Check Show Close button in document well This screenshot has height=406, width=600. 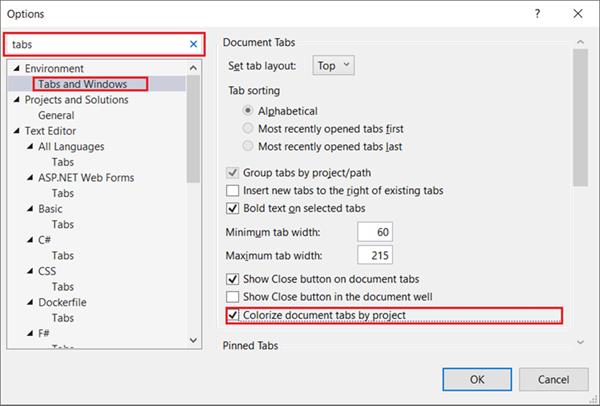click(x=234, y=297)
